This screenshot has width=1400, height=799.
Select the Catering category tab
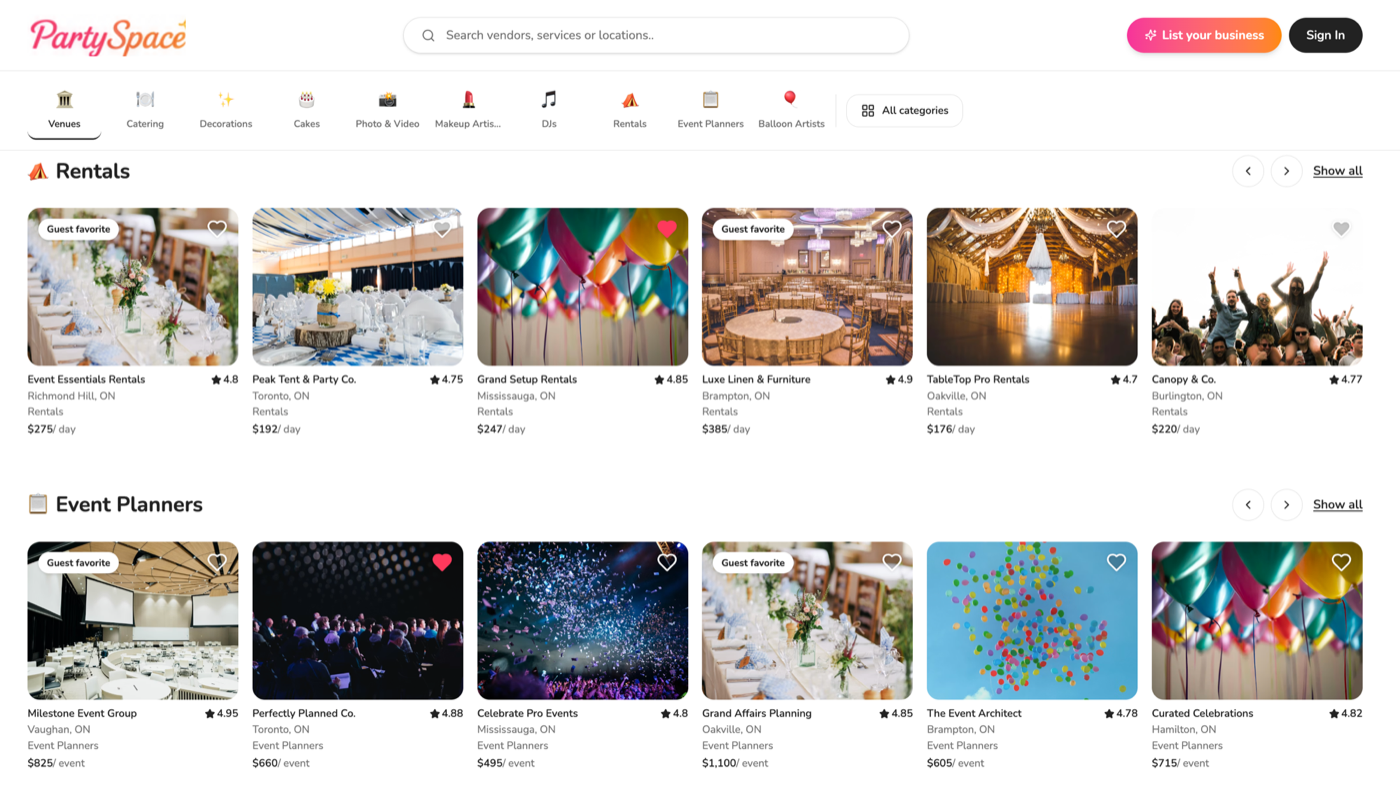(145, 110)
